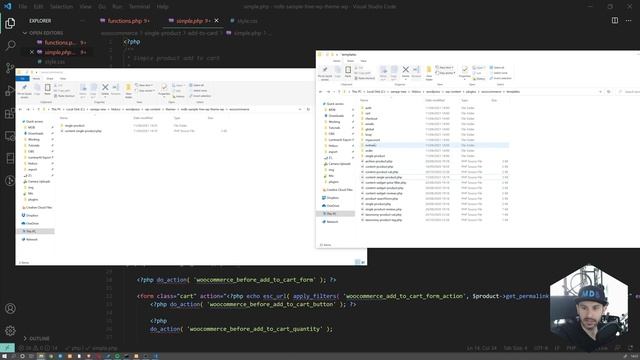Click Move to icon in left Explorer ribbon

(83, 90)
